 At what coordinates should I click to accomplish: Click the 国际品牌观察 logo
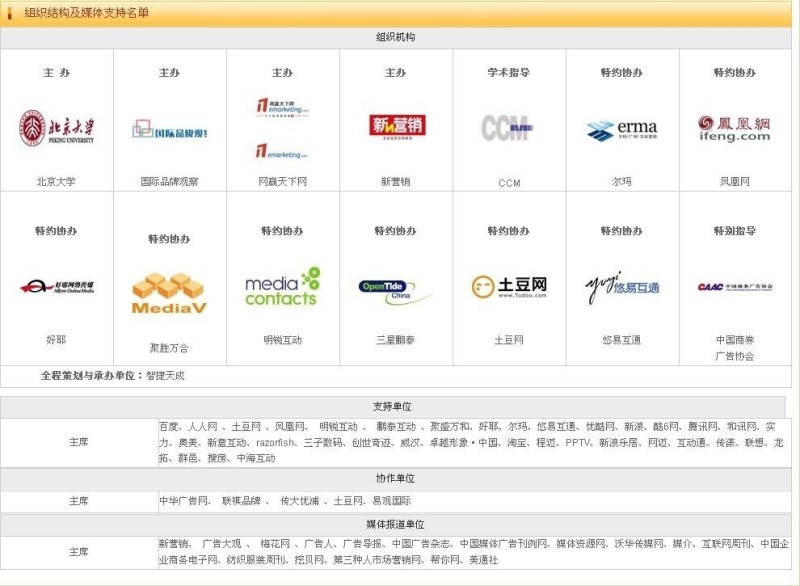tap(169, 130)
